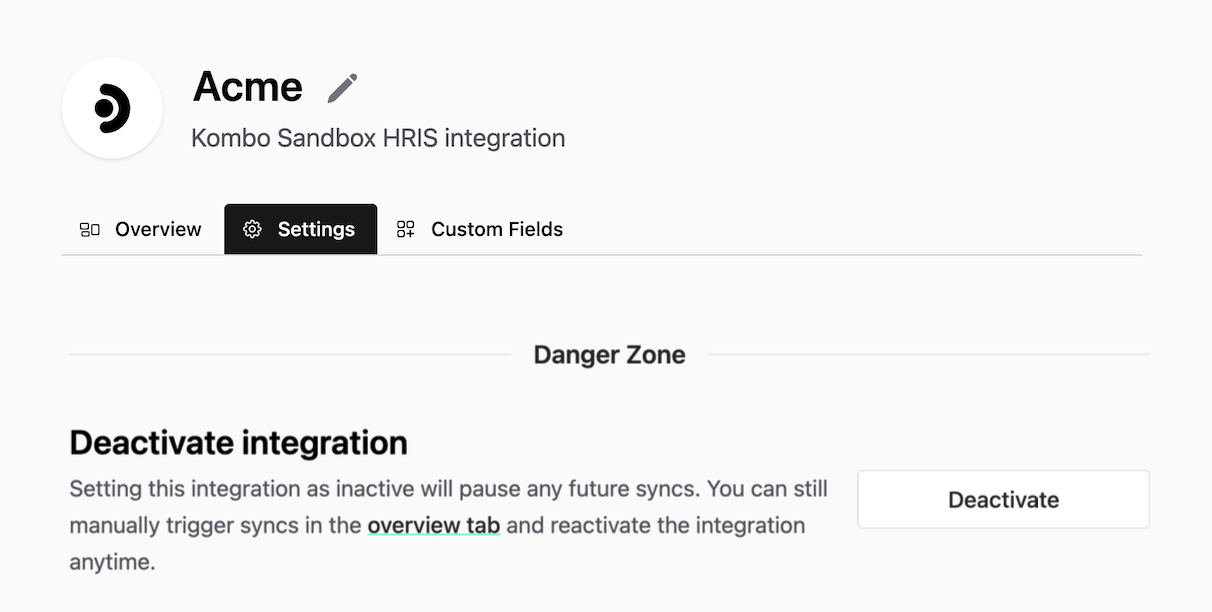Select the Settings tab
Screen dimensions: 1212x612
click(301, 229)
